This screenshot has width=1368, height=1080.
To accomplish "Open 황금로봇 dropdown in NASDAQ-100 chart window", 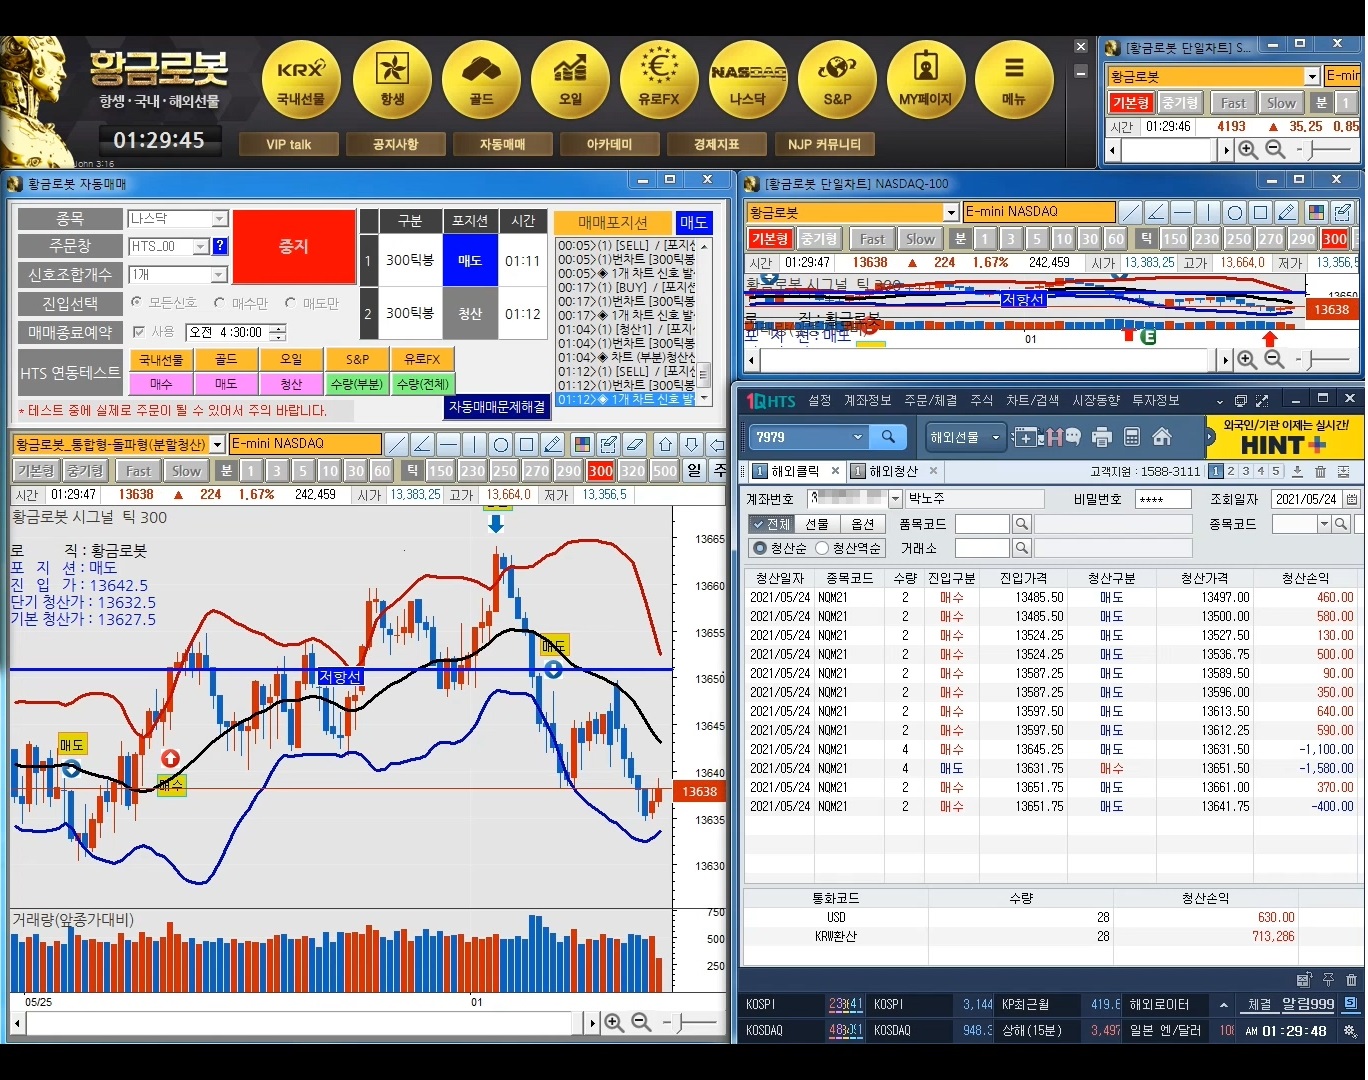I will (951, 212).
